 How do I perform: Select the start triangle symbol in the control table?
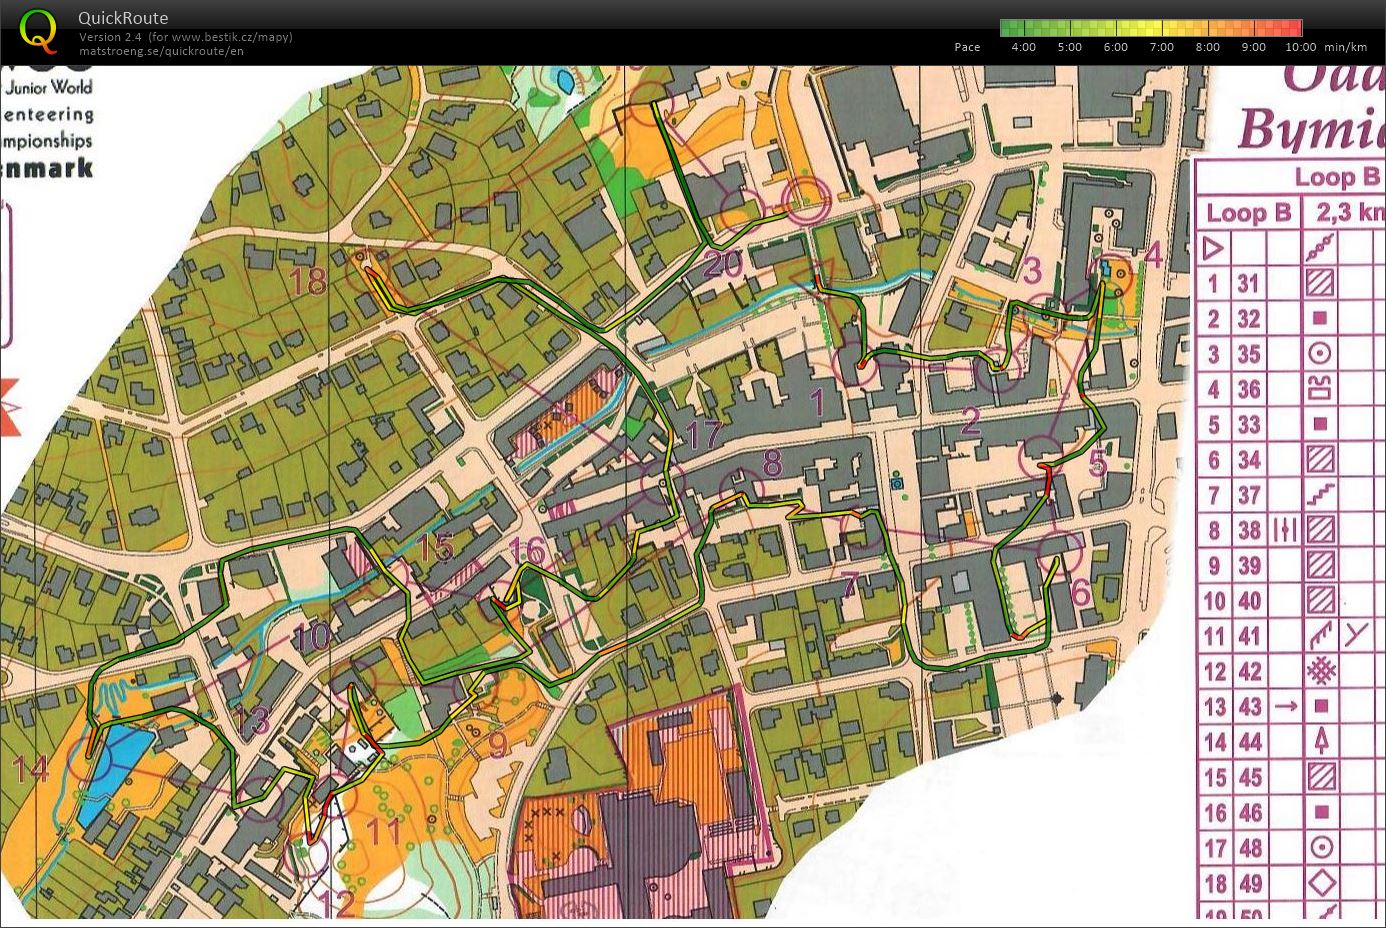pyautogui.click(x=1214, y=247)
